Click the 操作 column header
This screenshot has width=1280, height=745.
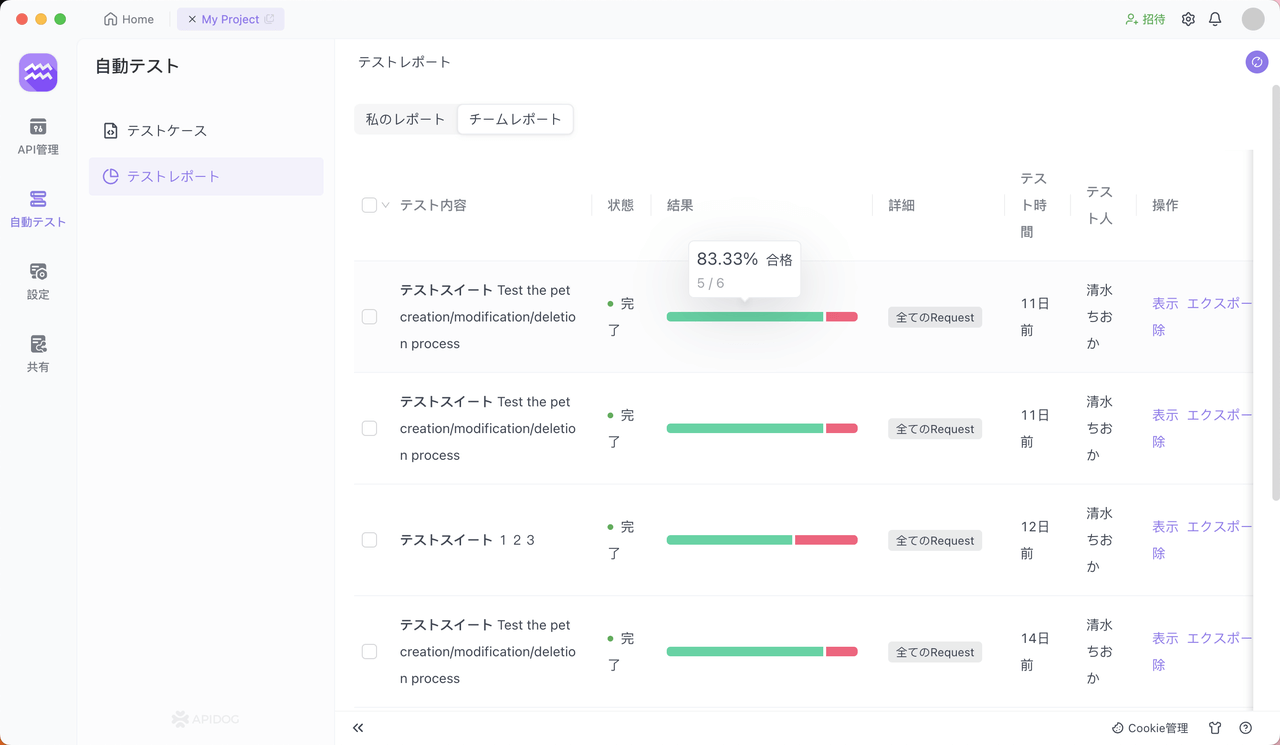[x=1165, y=205]
